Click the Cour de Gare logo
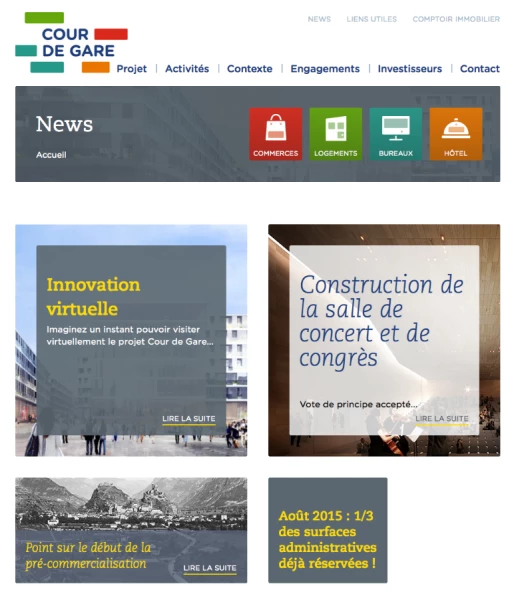This screenshot has height=600, width=514. pos(72,42)
